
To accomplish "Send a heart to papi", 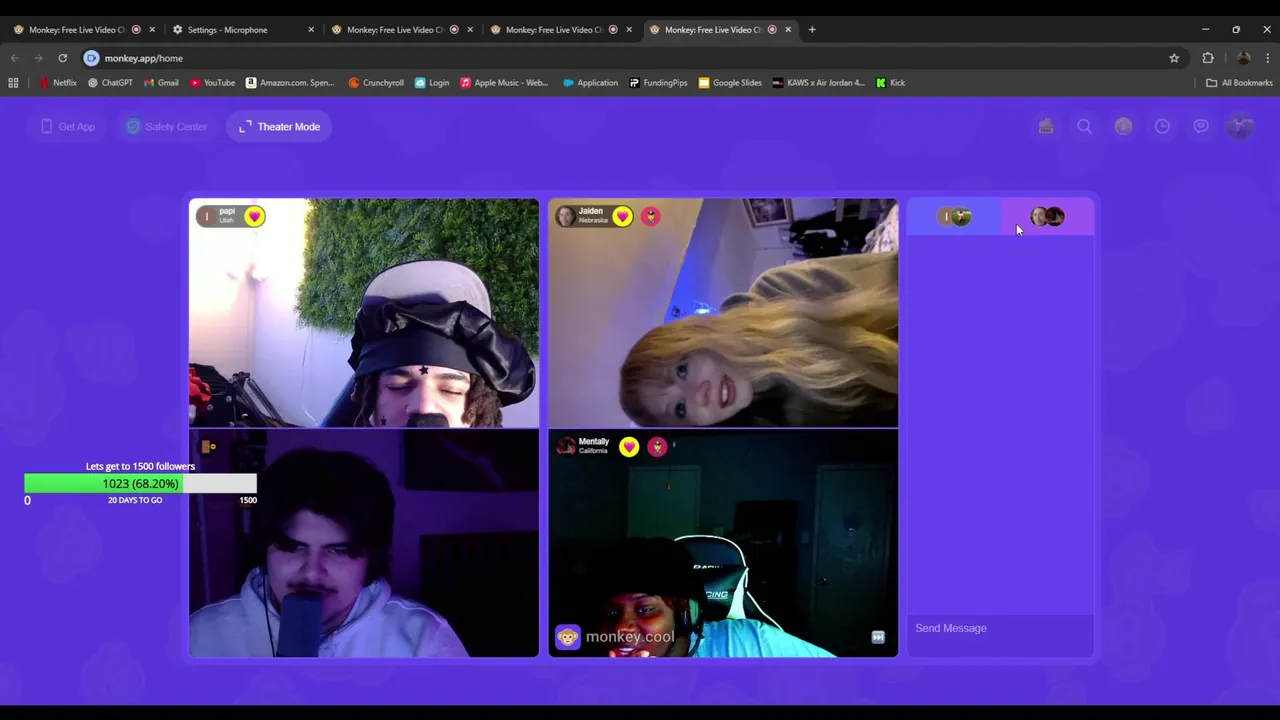I will pyautogui.click(x=255, y=216).
